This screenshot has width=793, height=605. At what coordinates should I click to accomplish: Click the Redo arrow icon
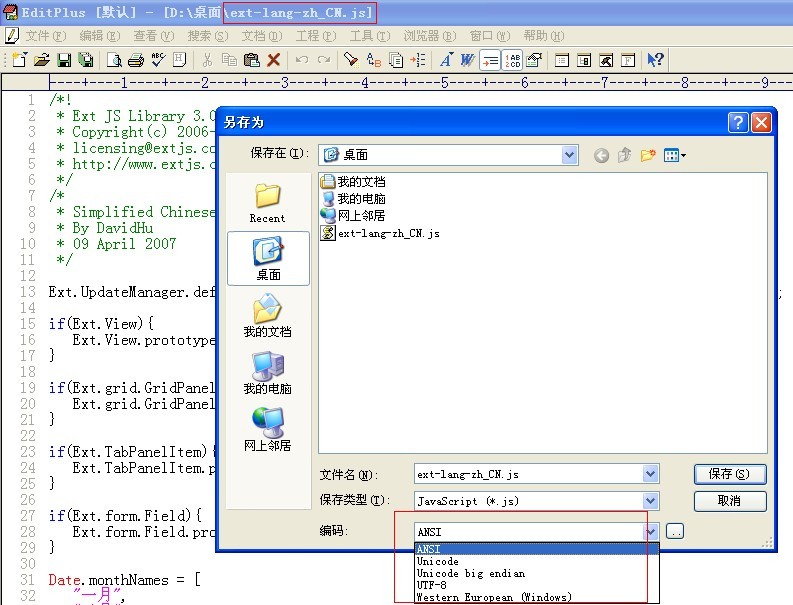point(324,60)
